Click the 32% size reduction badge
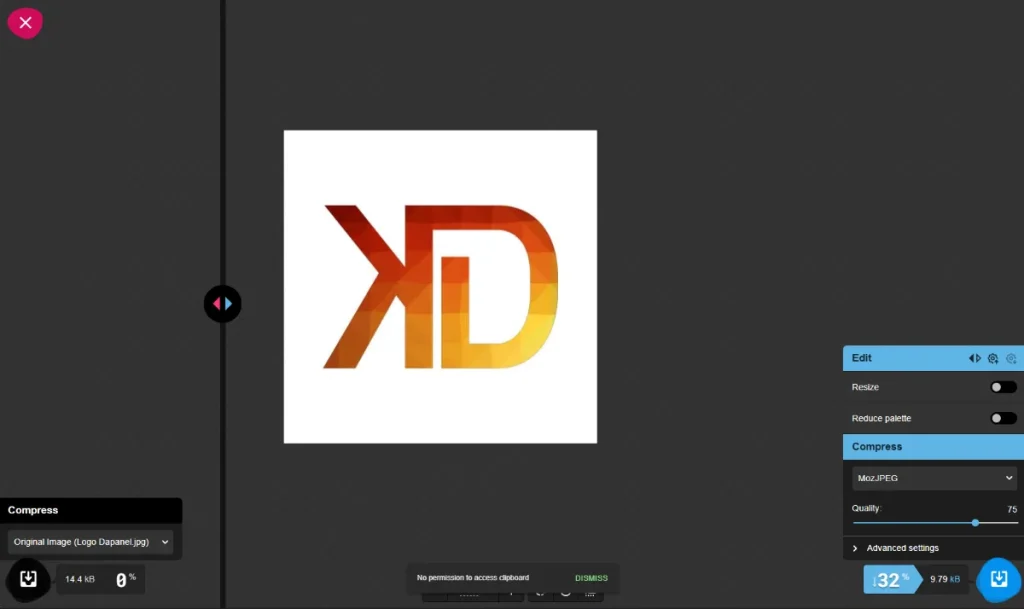This screenshot has height=609, width=1024. point(892,580)
